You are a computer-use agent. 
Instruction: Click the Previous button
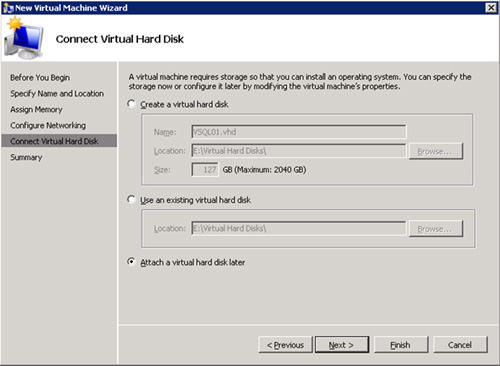[285, 345]
